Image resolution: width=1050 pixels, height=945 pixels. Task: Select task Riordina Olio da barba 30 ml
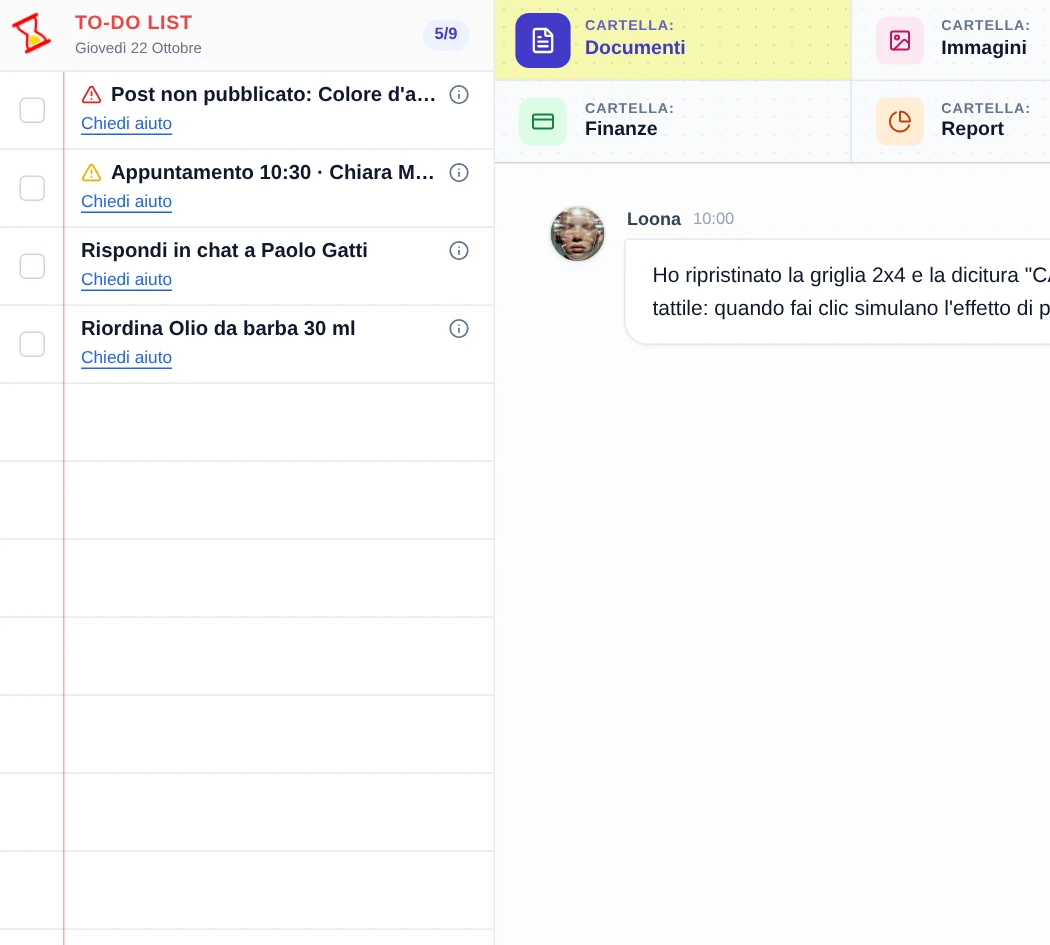(218, 328)
